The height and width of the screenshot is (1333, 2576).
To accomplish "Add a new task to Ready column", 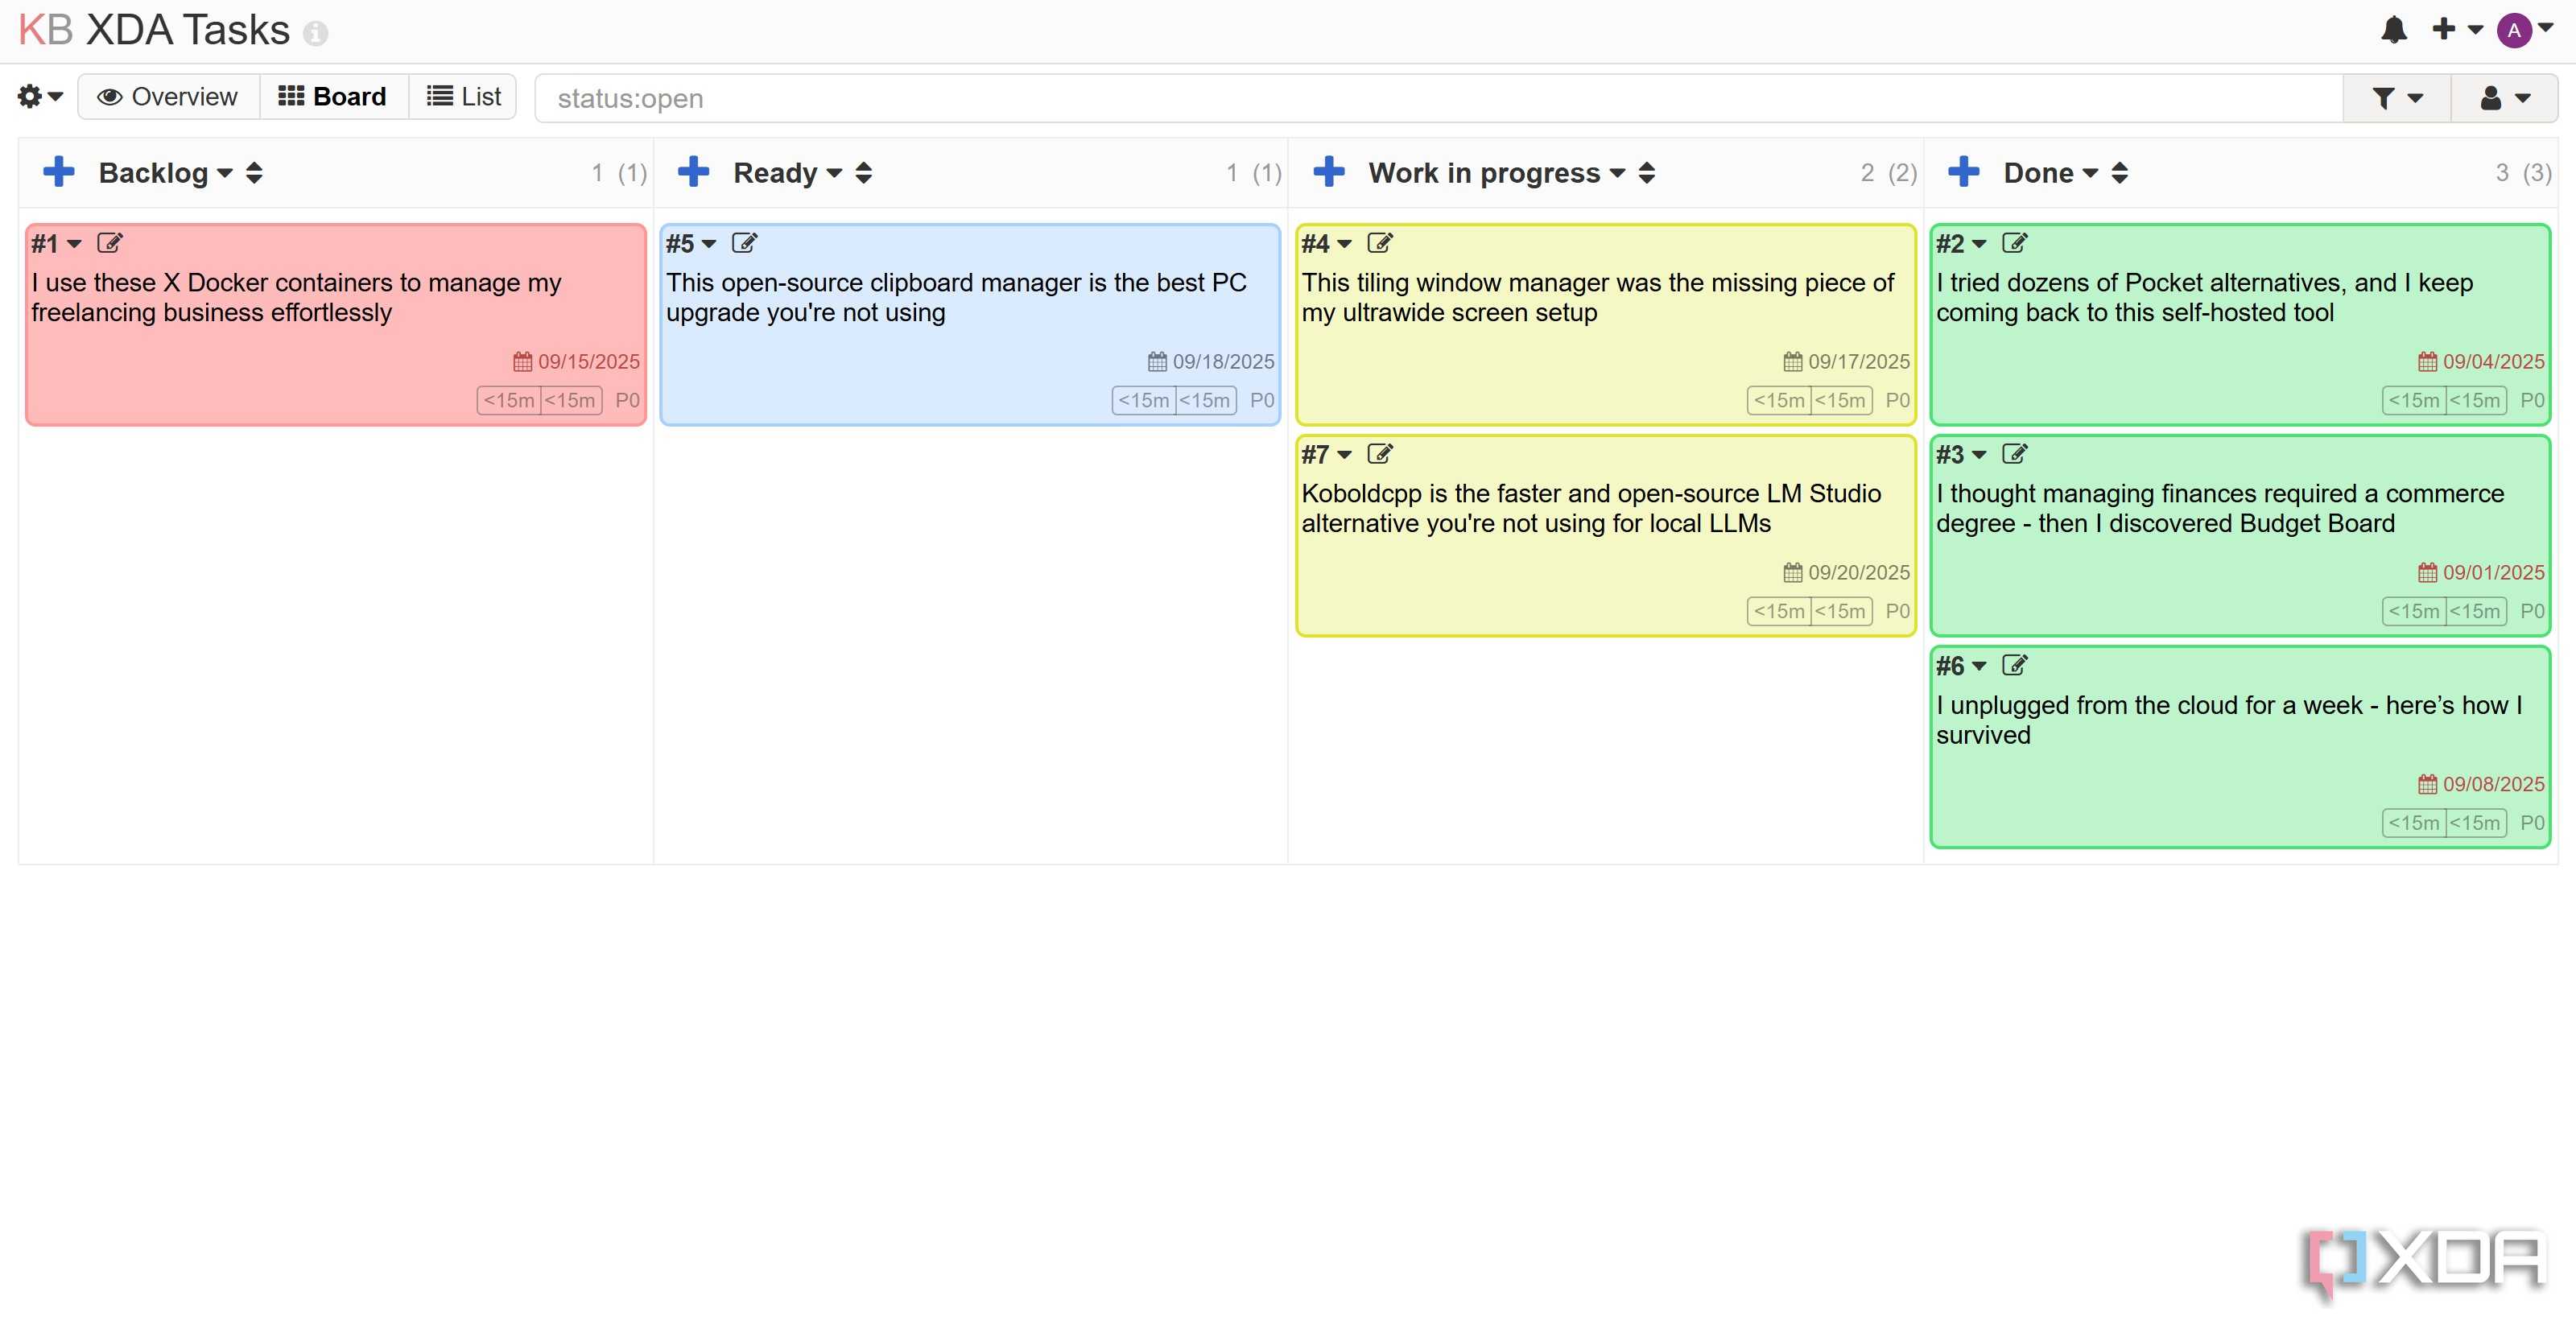I will pos(693,172).
